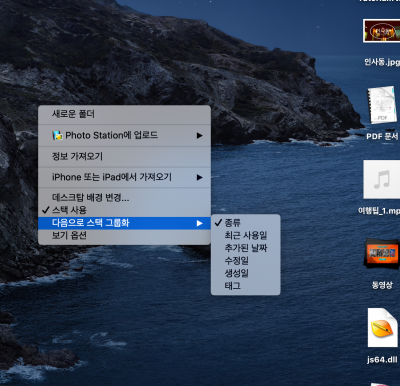The width and height of the screenshot is (400, 386).
Task: Click the Photo Station icon in menu
Action: point(57,135)
